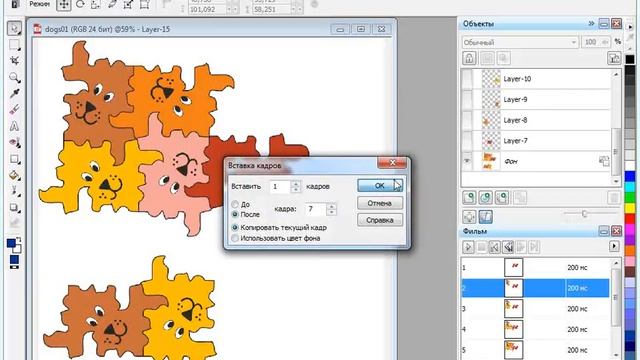This screenshot has height=360, width=640.
Task: Select the Fill bucket tool
Action: 14,175
